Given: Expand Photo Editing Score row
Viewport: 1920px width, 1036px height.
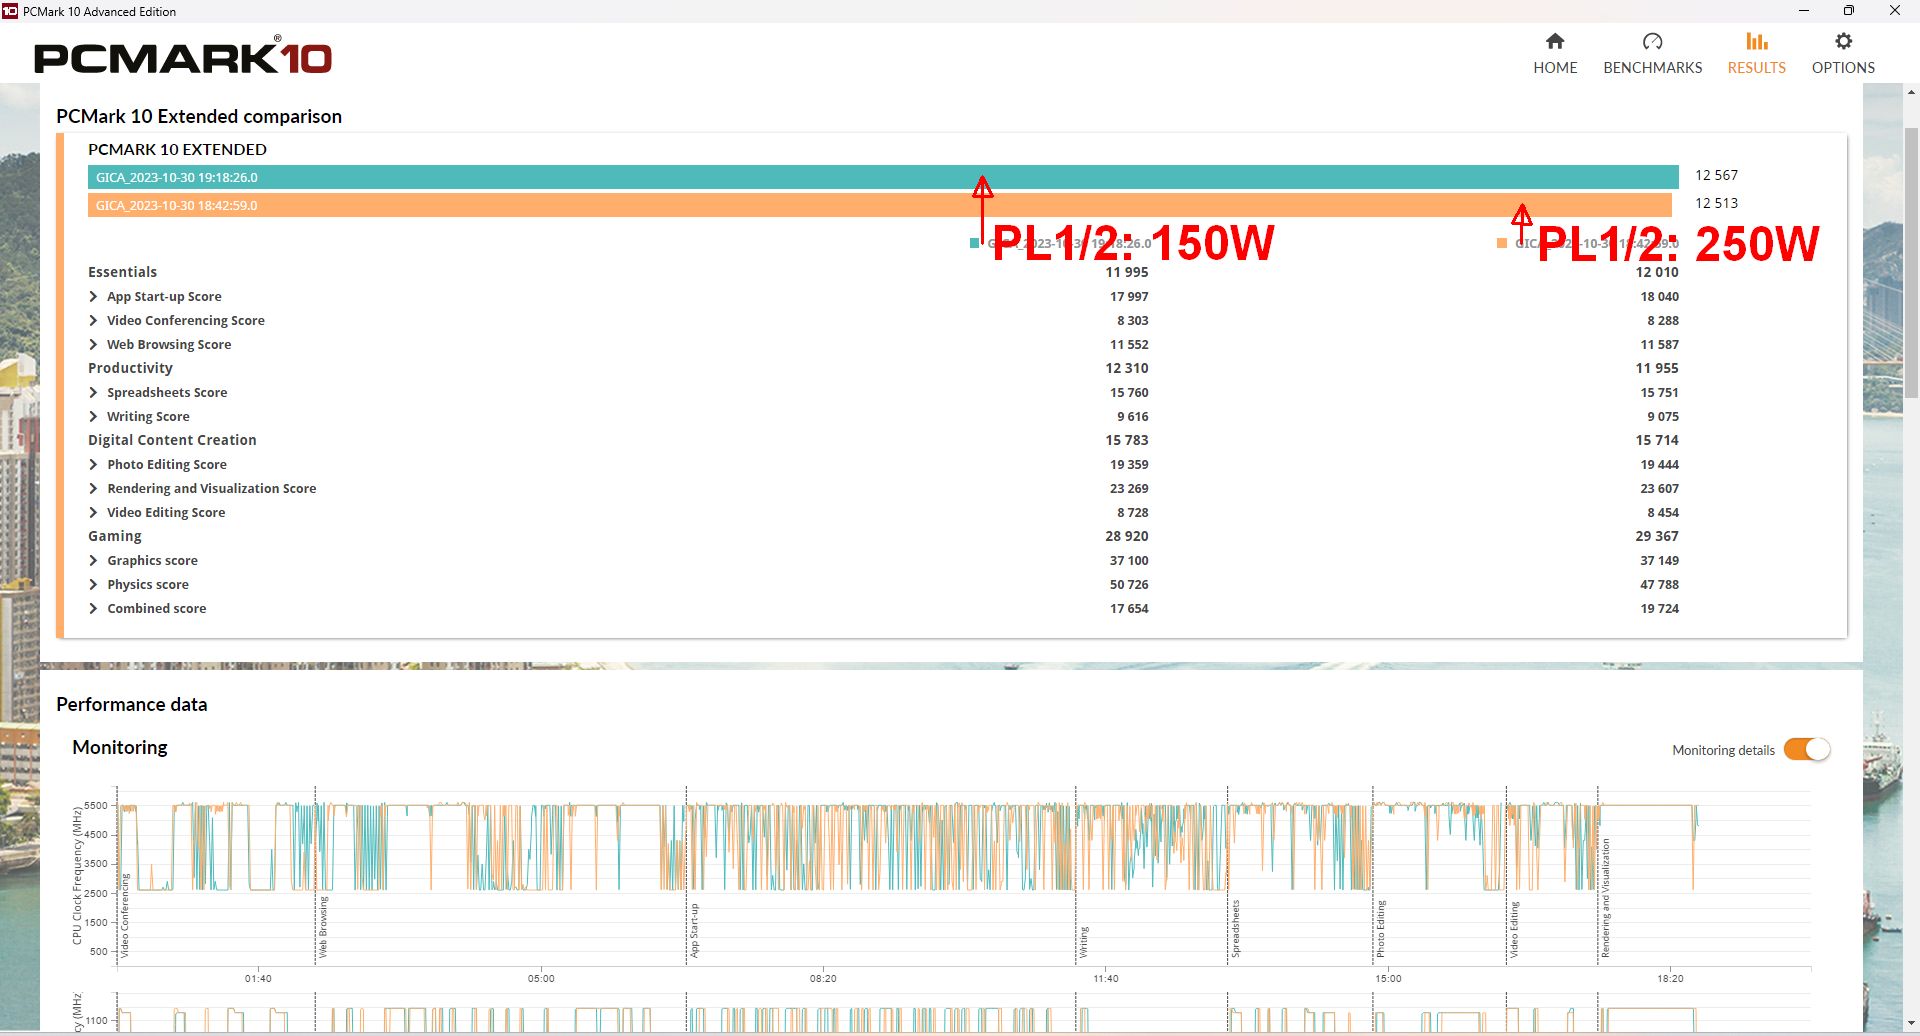Looking at the screenshot, I should [x=93, y=464].
